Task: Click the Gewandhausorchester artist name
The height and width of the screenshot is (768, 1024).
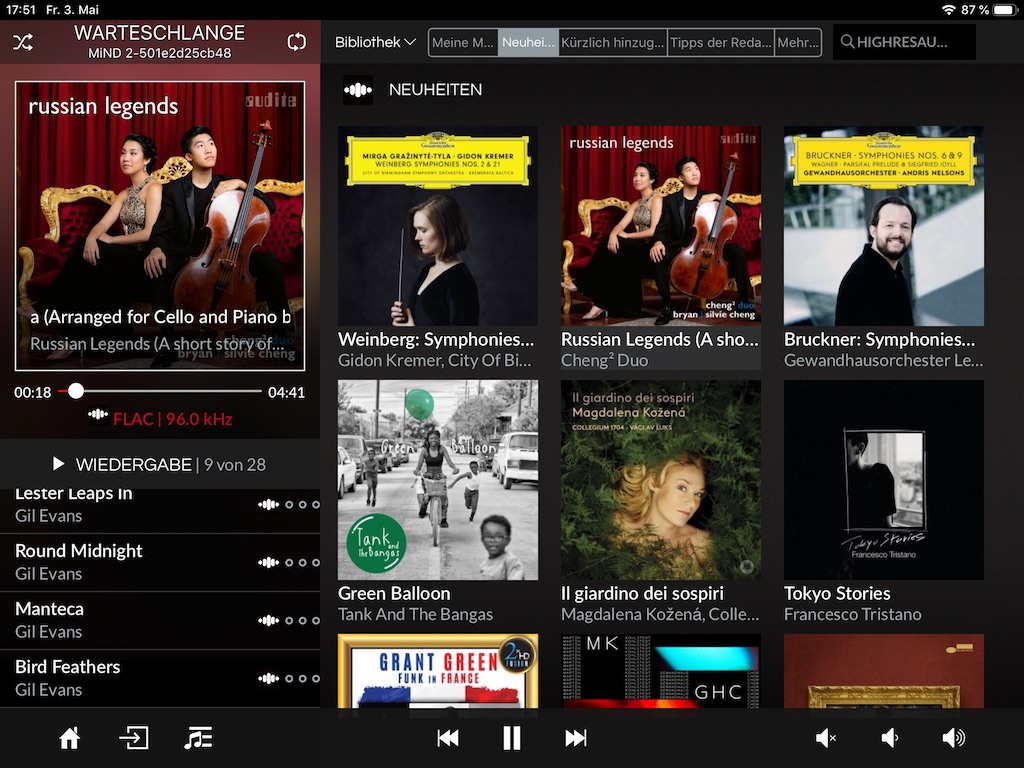Action: tap(883, 360)
